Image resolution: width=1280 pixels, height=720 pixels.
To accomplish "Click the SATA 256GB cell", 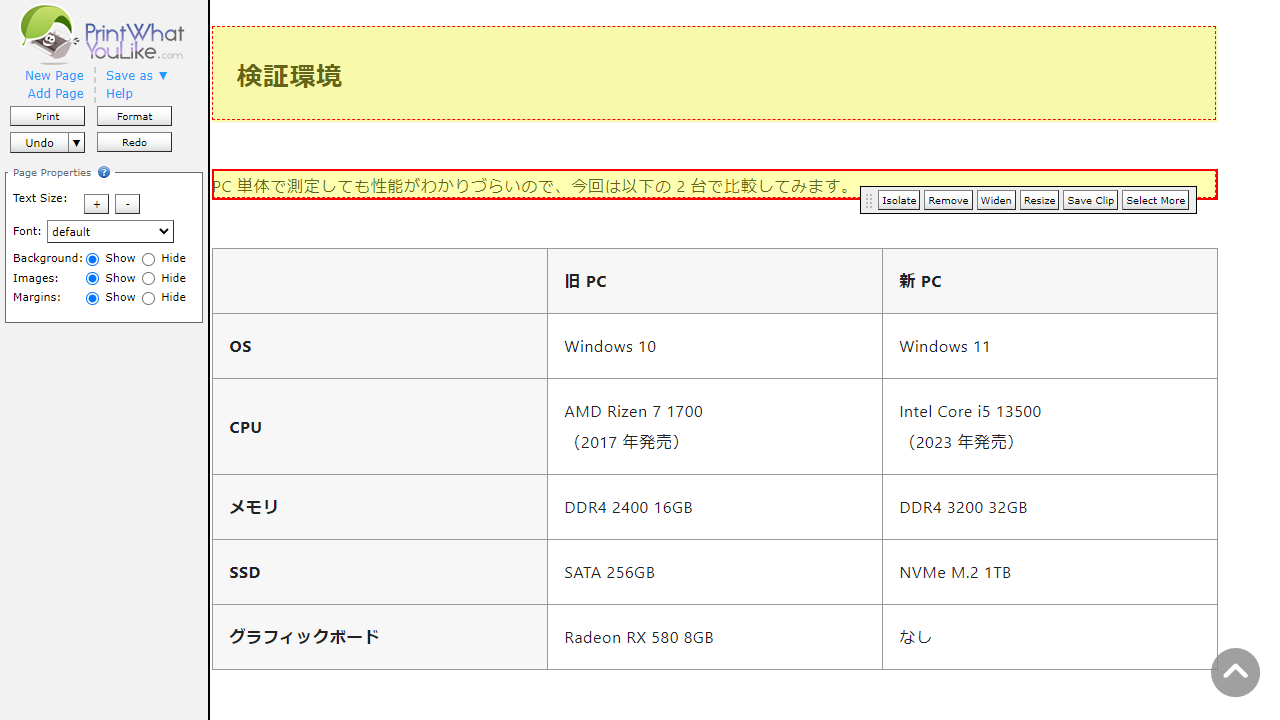I will (715, 572).
